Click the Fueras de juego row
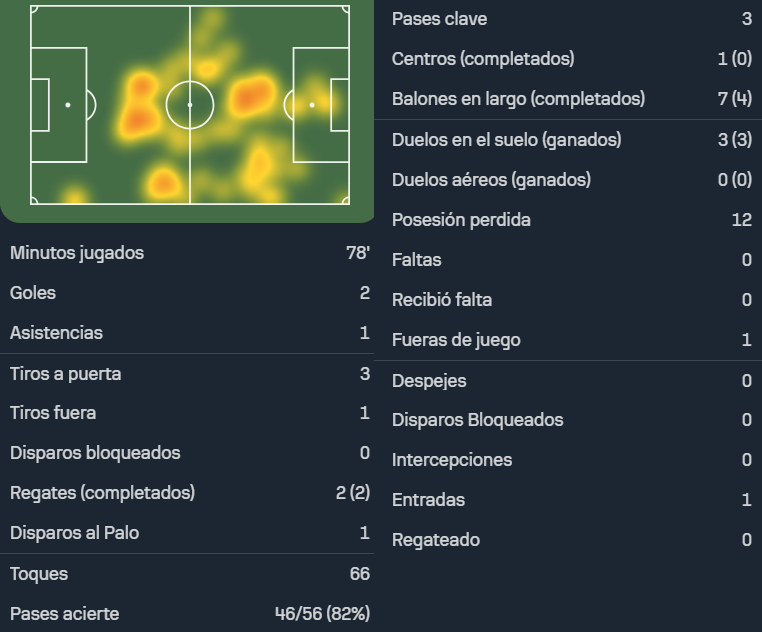The height and width of the screenshot is (632, 762). point(568,340)
